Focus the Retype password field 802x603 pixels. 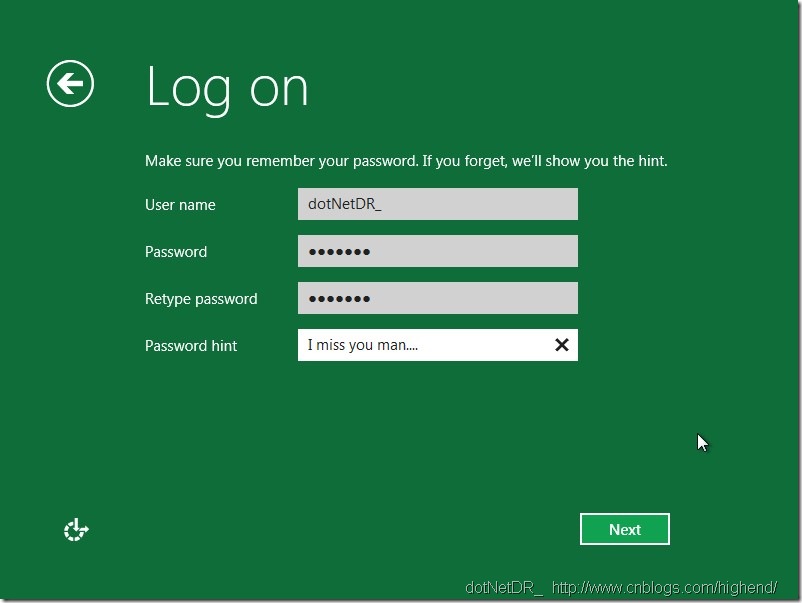click(x=438, y=298)
